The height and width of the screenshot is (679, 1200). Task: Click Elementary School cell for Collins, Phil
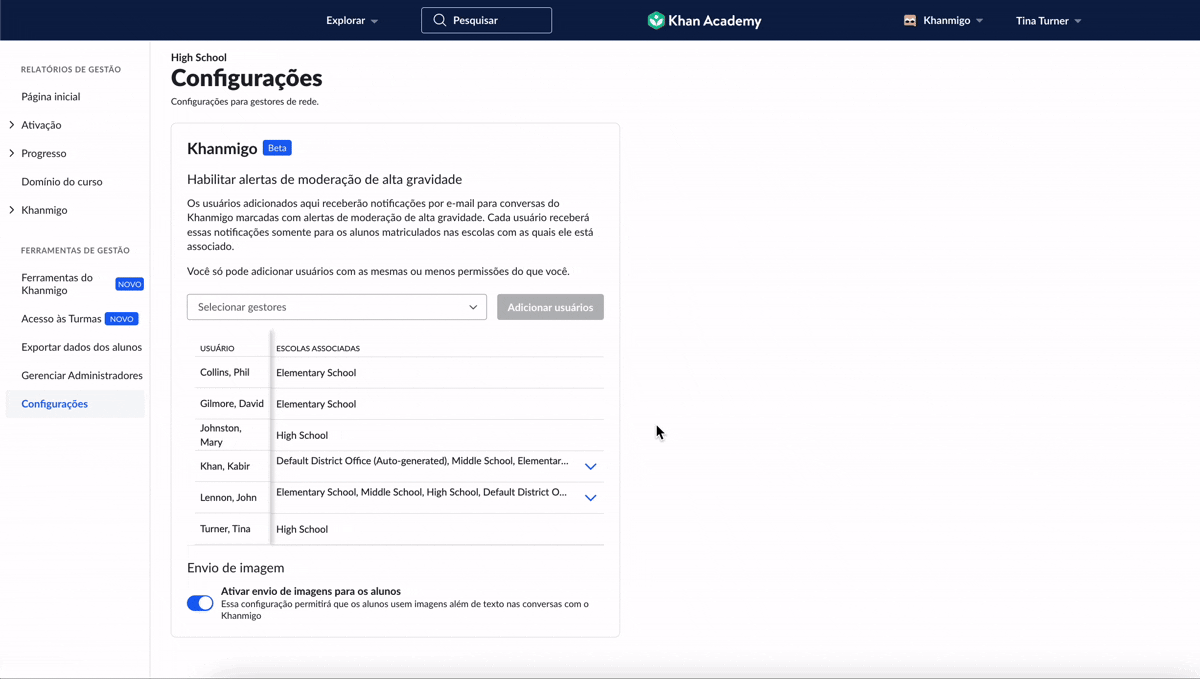[316, 372]
